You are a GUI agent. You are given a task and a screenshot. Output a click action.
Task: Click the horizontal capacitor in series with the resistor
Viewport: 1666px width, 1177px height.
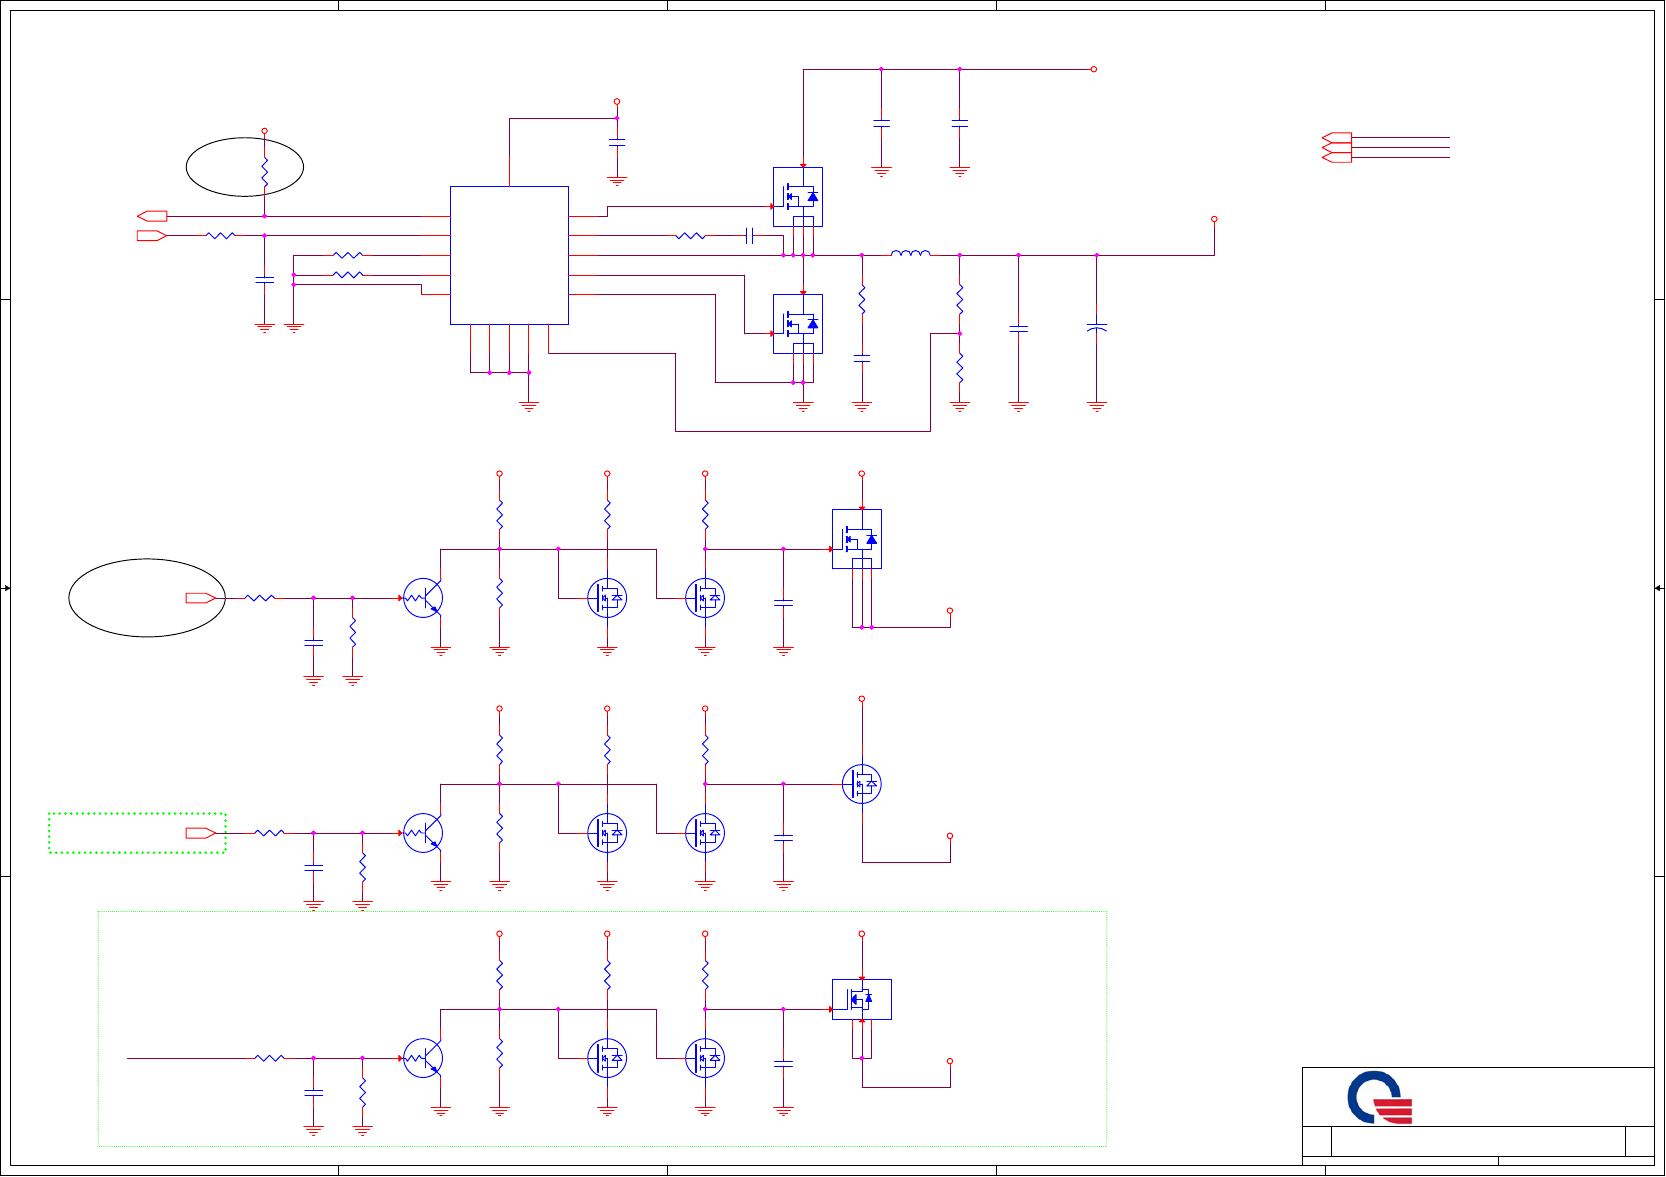pos(749,236)
